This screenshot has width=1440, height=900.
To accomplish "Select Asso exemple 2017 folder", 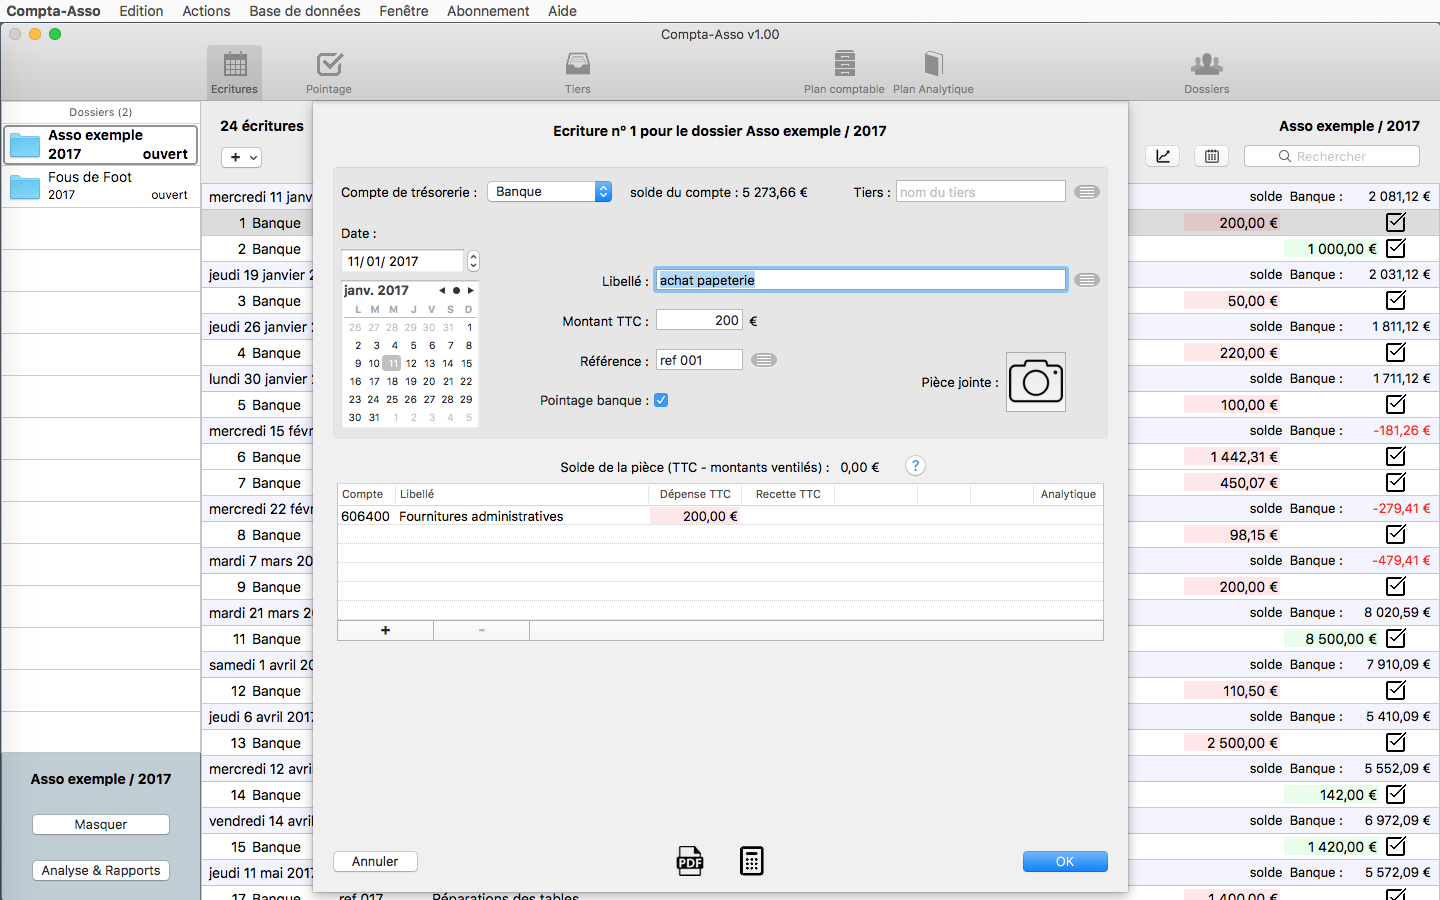I will tap(100, 145).
